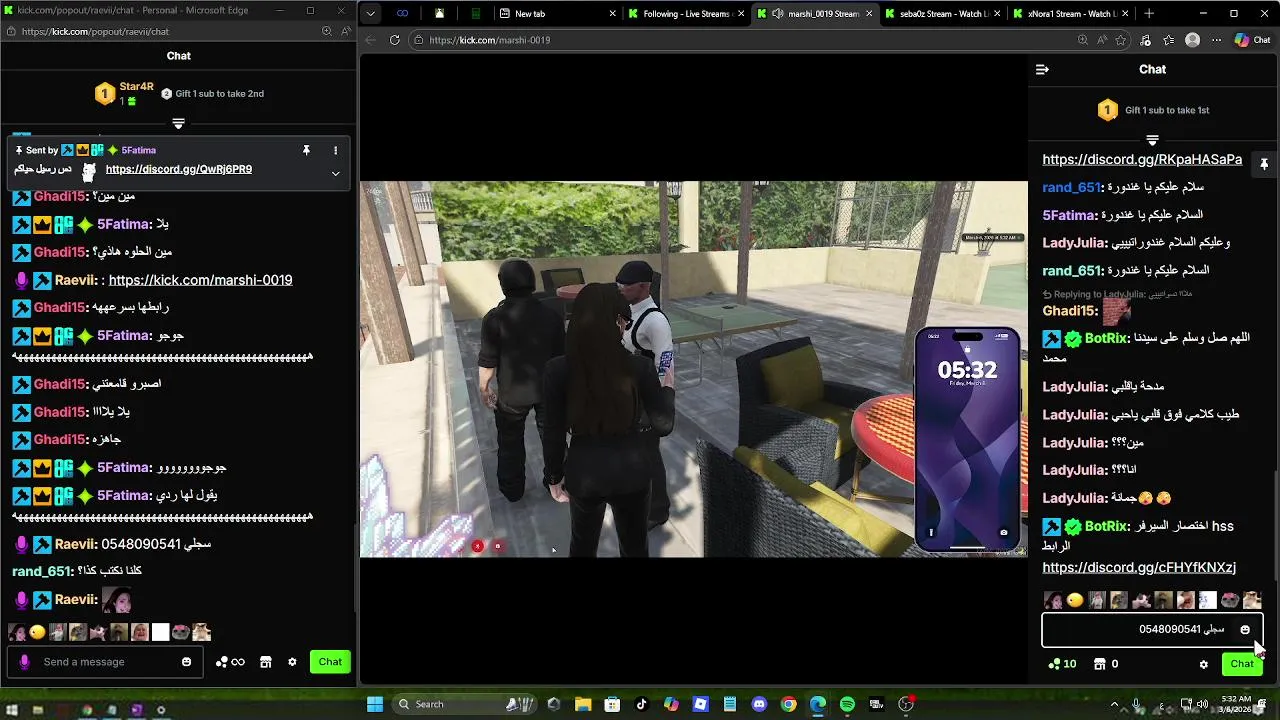Click channel points icon in popout chat
Image resolution: width=1280 pixels, height=720 pixels.
(x=230, y=662)
